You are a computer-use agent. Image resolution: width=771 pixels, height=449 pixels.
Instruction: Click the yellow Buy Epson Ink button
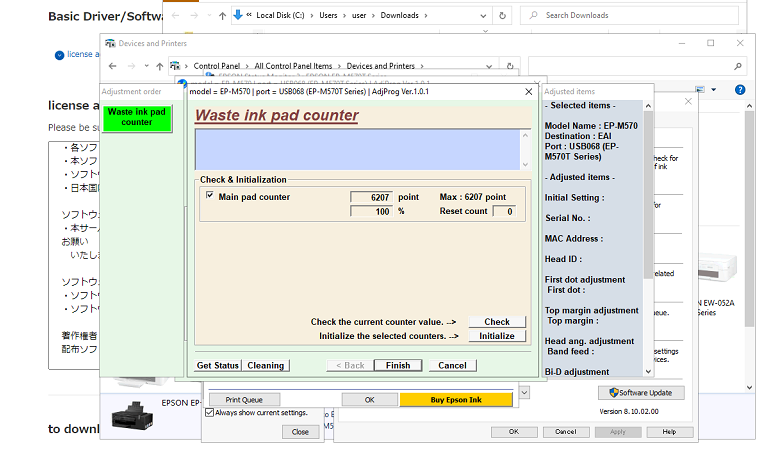[x=456, y=400]
